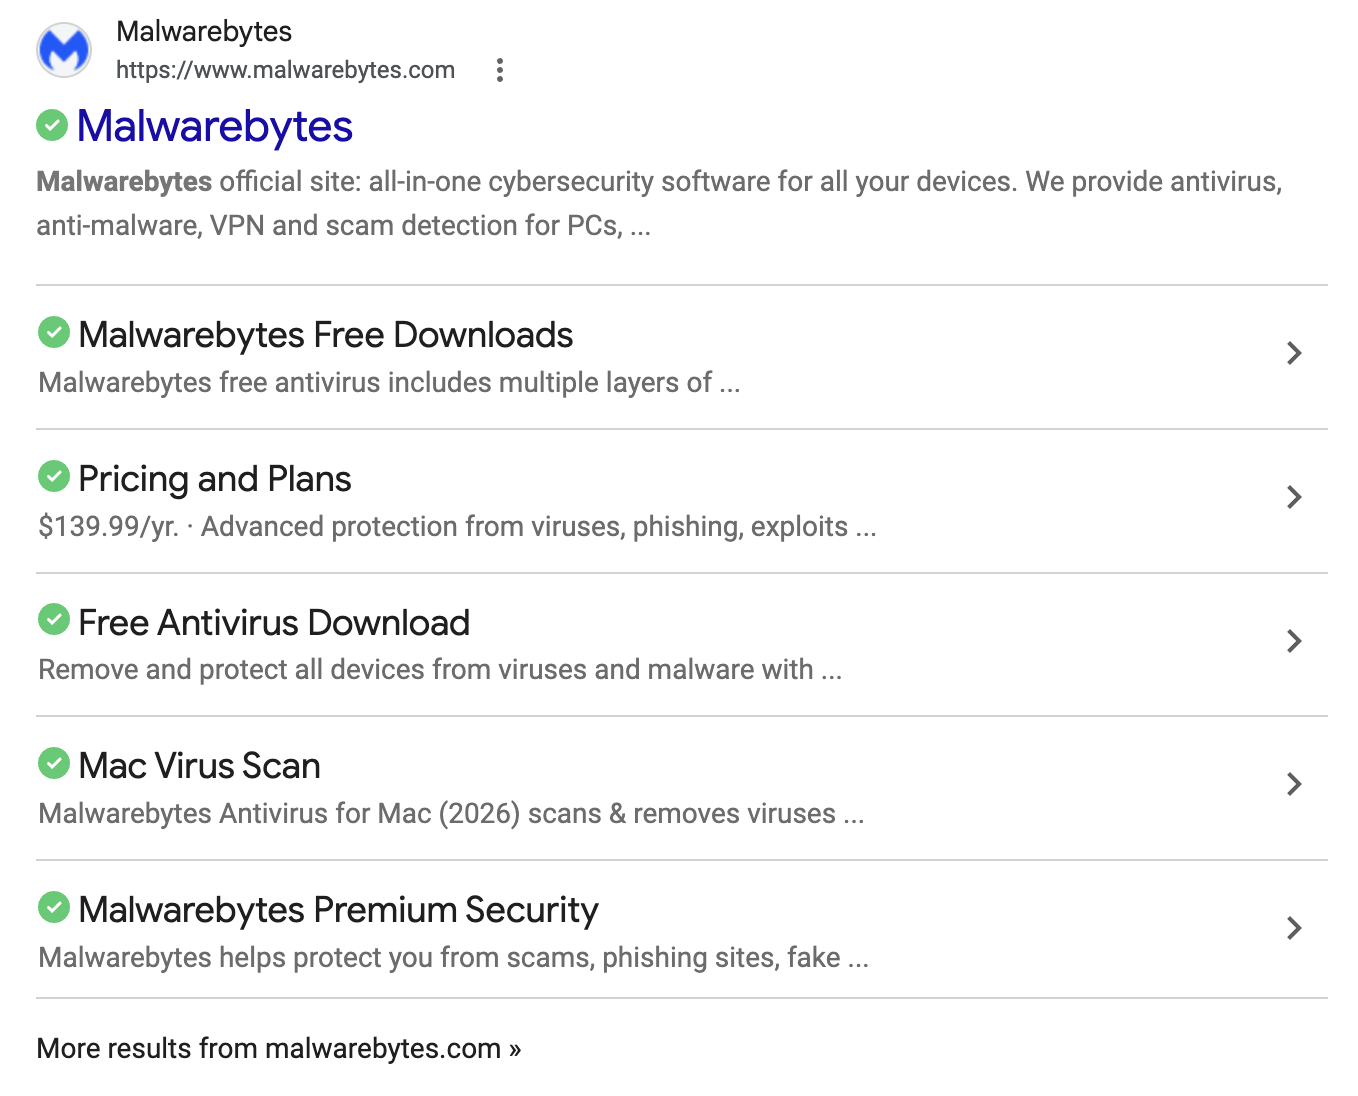This screenshot has width=1358, height=1096.
Task: Click the https://www.malwarebytes.com URL text
Action: (x=285, y=70)
